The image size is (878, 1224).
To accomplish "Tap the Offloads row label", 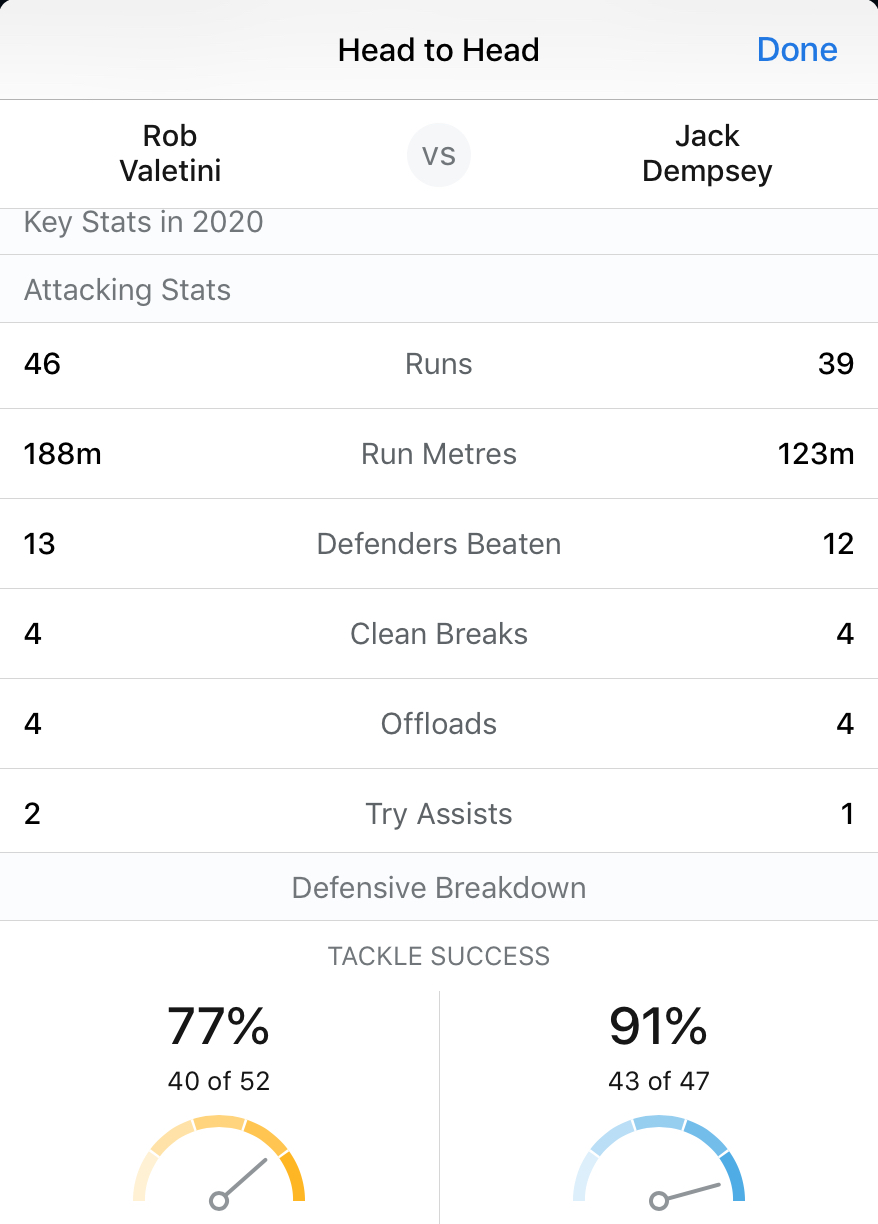I will pyautogui.click(x=439, y=724).
